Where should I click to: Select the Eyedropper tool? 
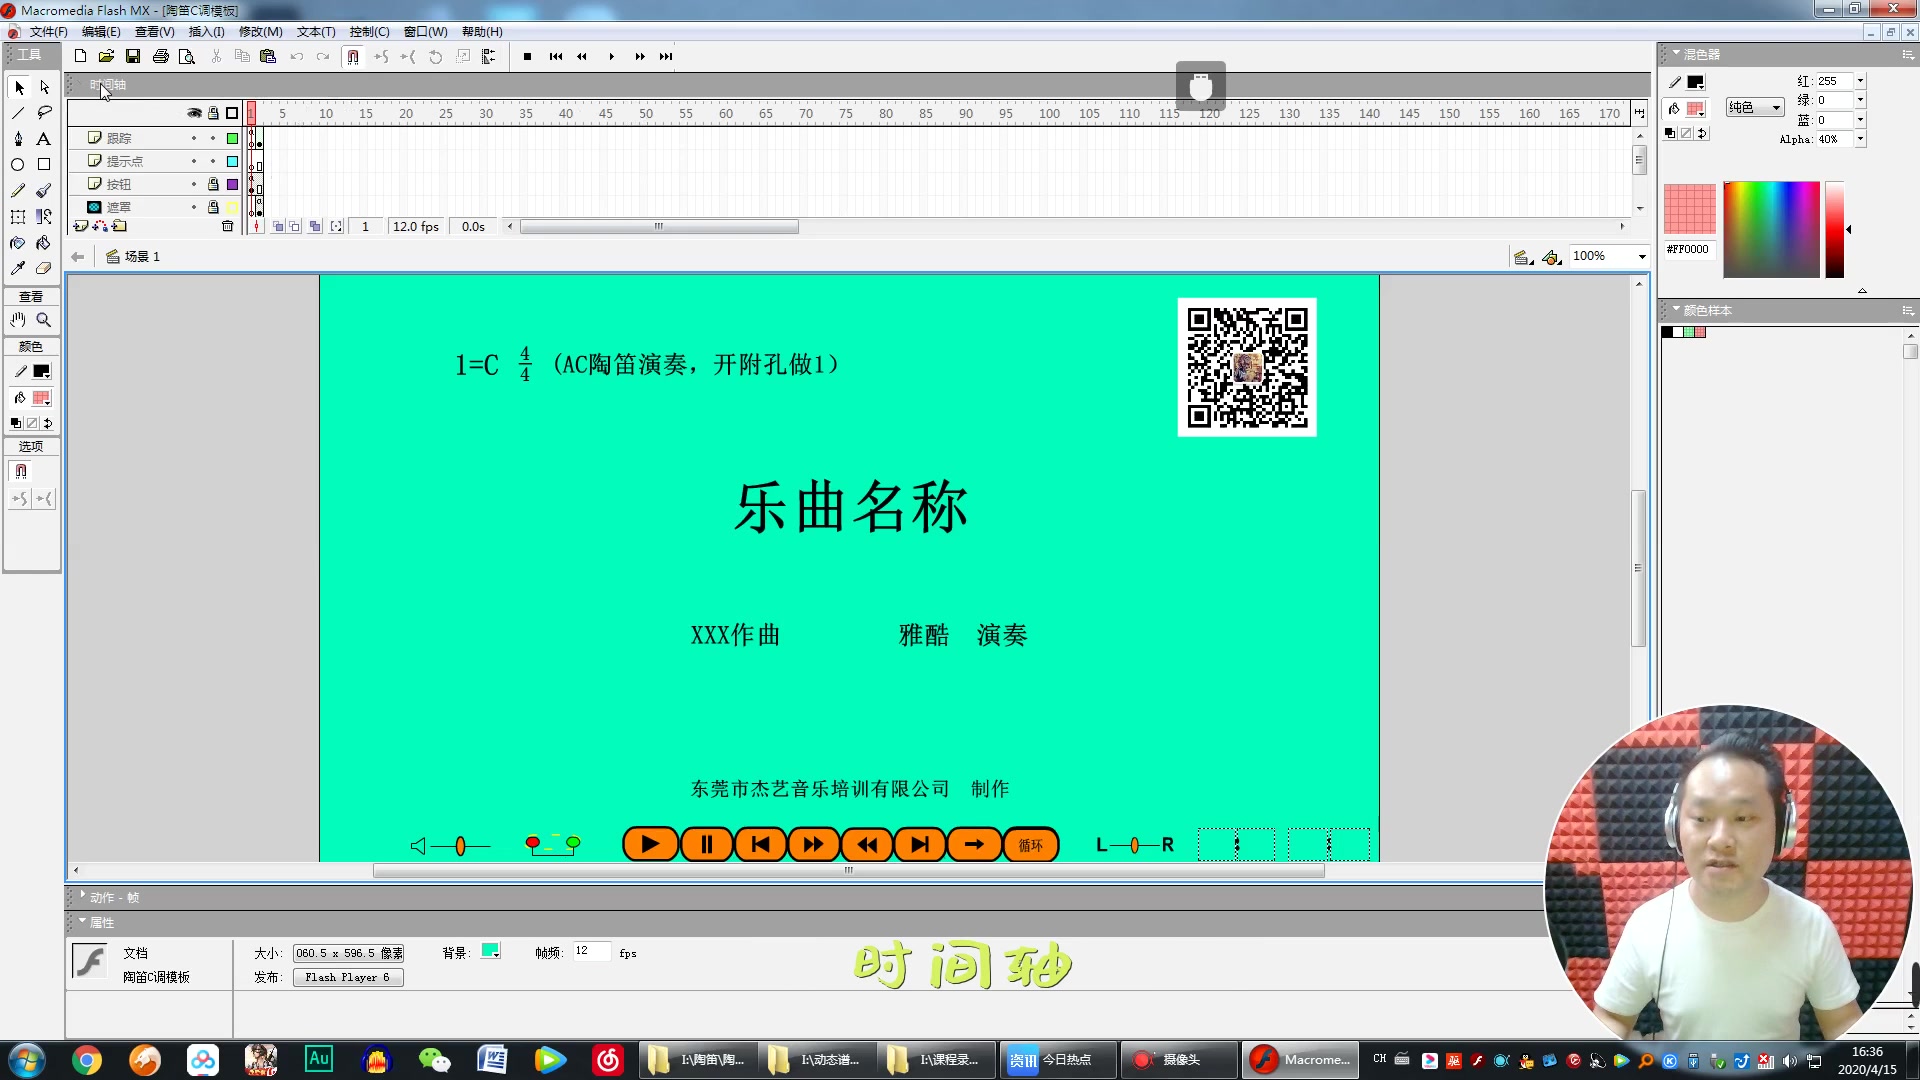pyautogui.click(x=19, y=269)
